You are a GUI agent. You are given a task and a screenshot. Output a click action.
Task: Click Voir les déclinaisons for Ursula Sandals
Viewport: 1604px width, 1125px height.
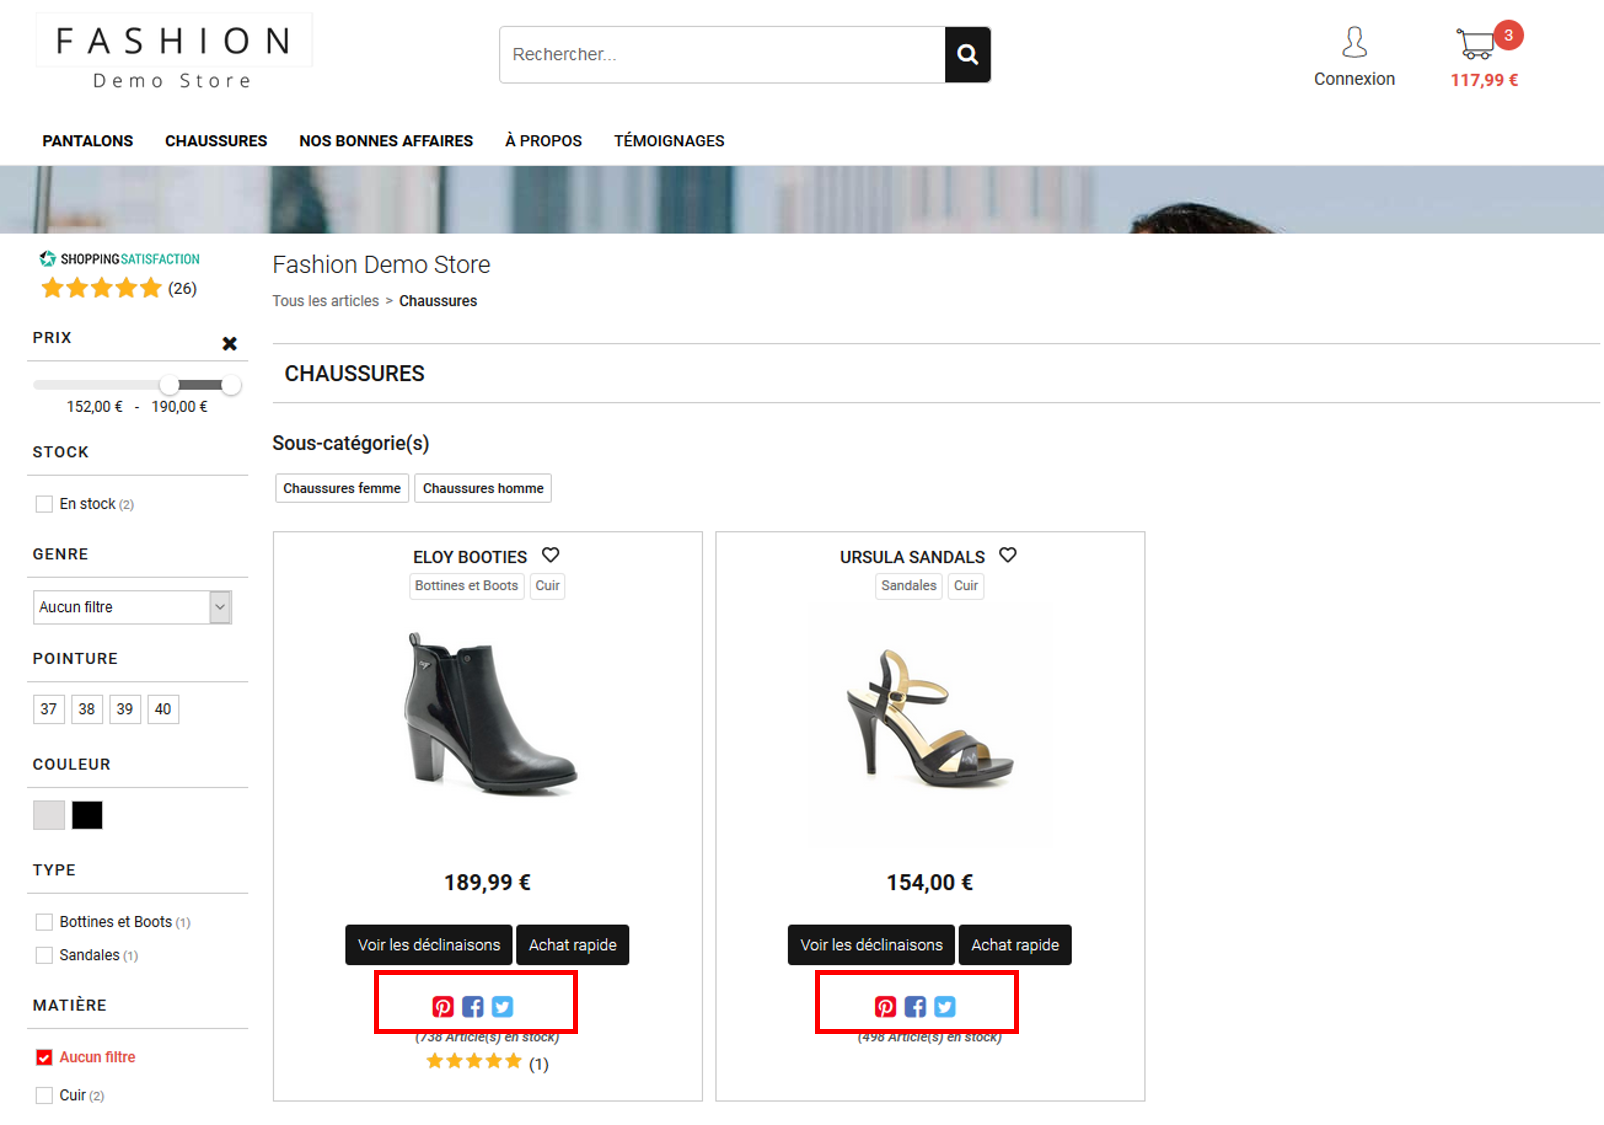(871, 945)
